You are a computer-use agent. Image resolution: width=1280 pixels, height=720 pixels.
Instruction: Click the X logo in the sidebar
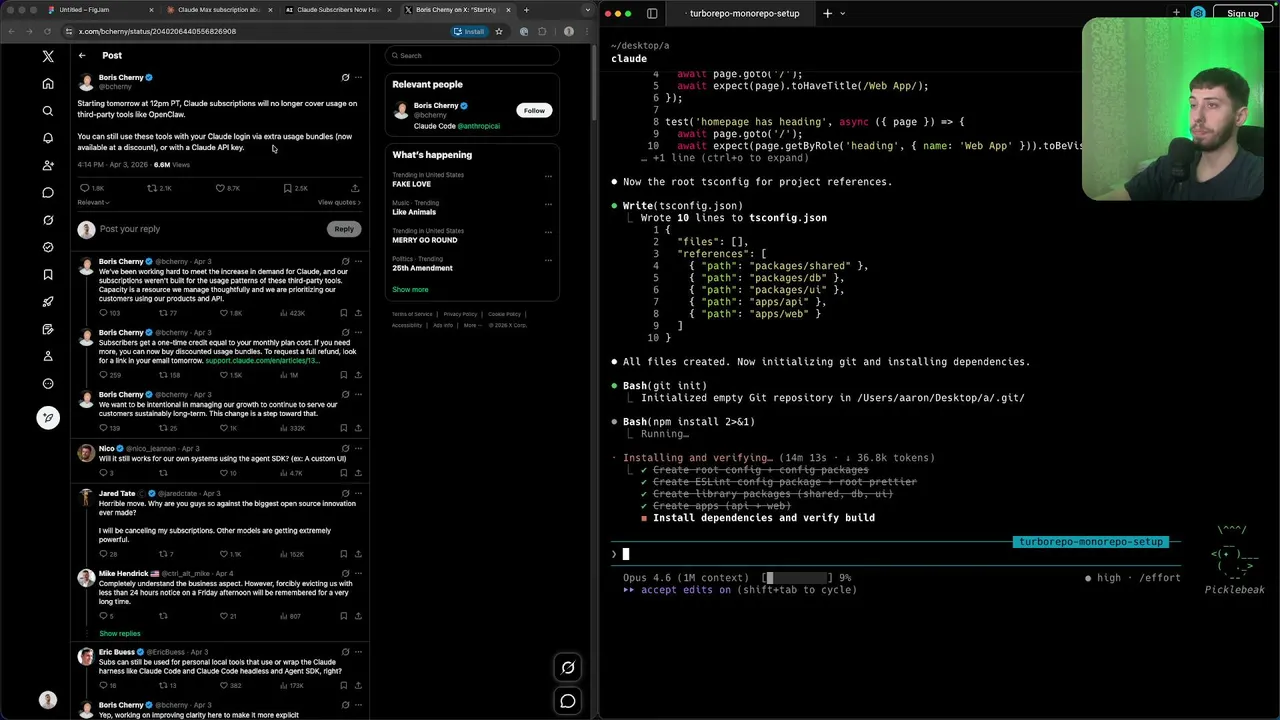point(48,56)
